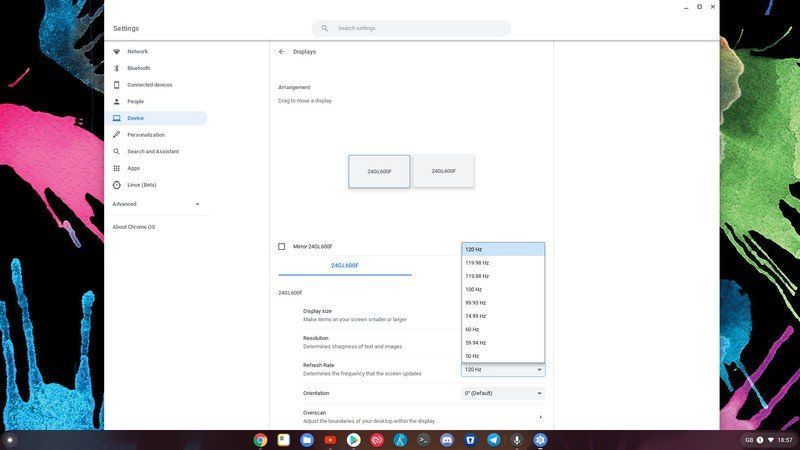
Task: Select Device in the sidebar
Action: [156, 118]
